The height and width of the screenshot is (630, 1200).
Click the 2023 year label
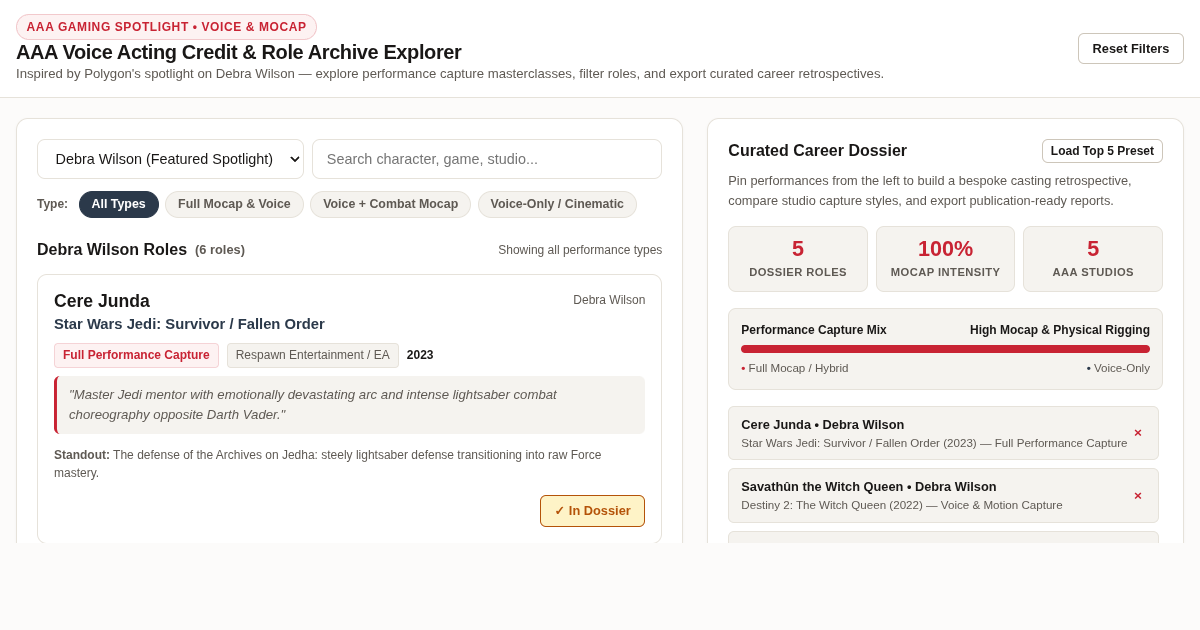[420, 355]
